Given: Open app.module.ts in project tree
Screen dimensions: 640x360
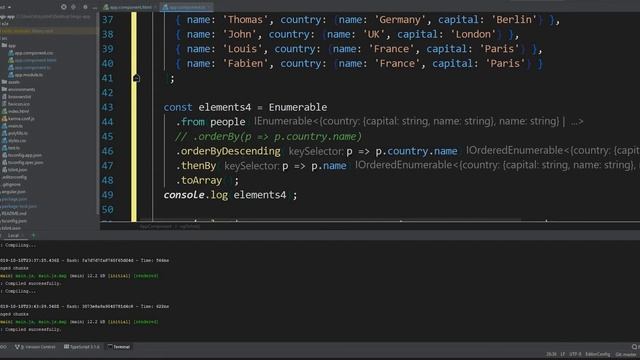Looking at the screenshot, I should [25, 75].
